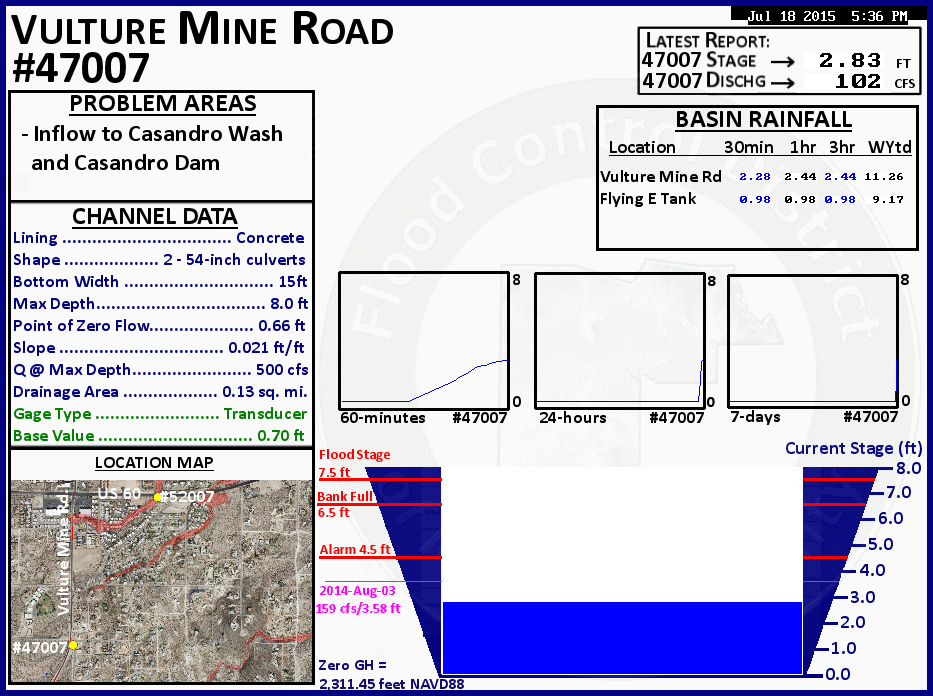
Task: Click the Gage Type Transducer row
Action: (x=160, y=413)
